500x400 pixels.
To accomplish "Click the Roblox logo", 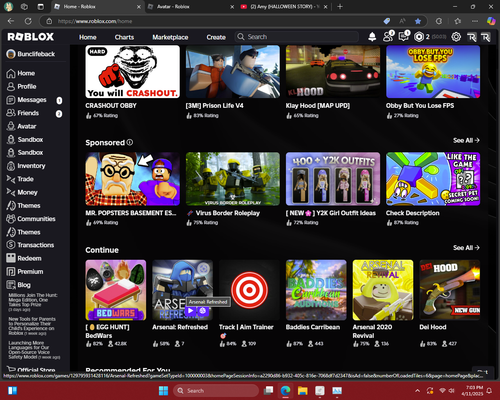I will pyautogui.click(x=31, y=37).
